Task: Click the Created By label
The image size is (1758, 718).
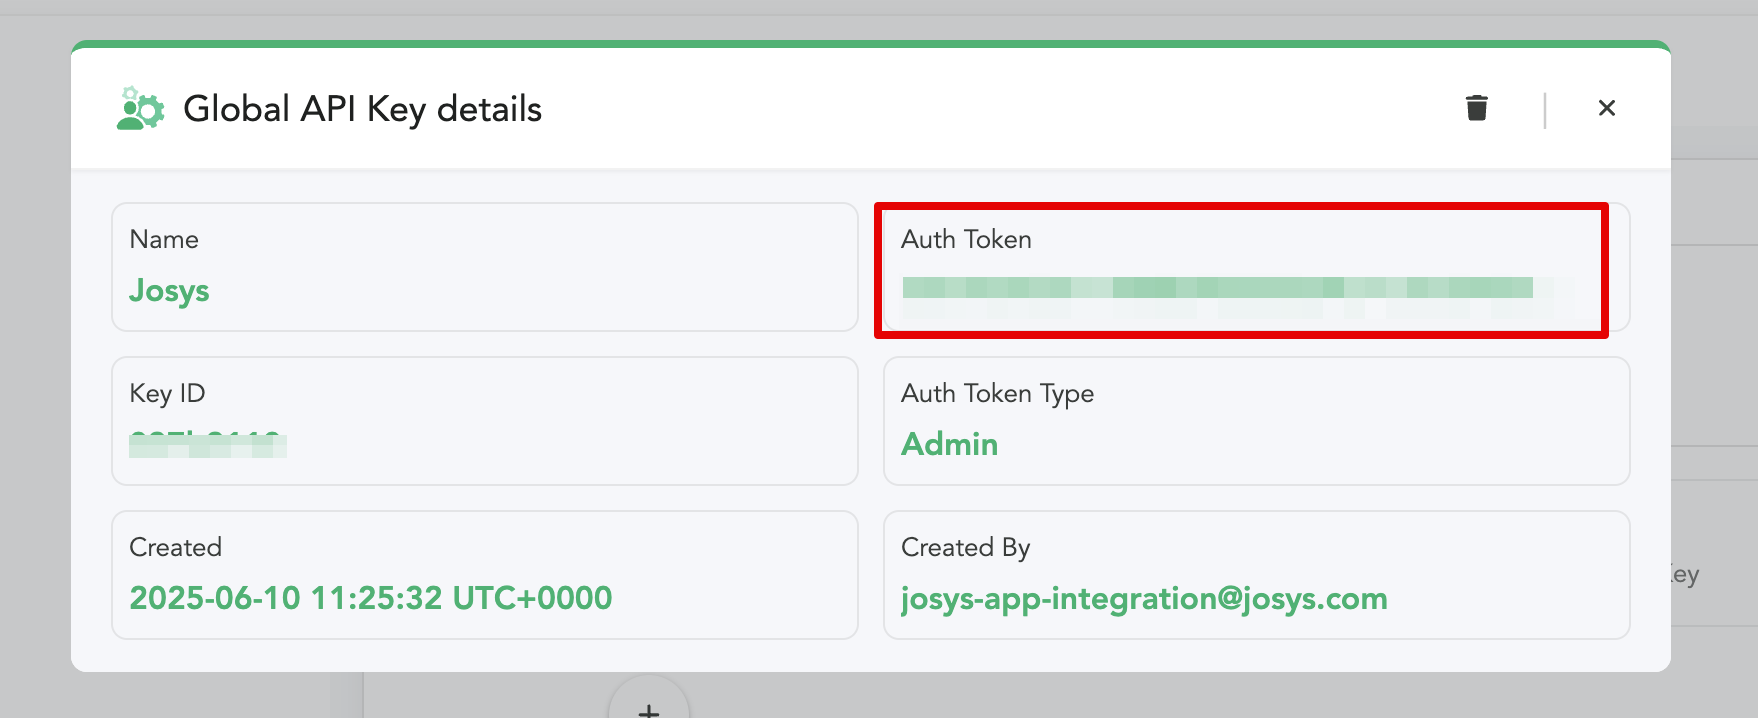Action: [965, 547]
